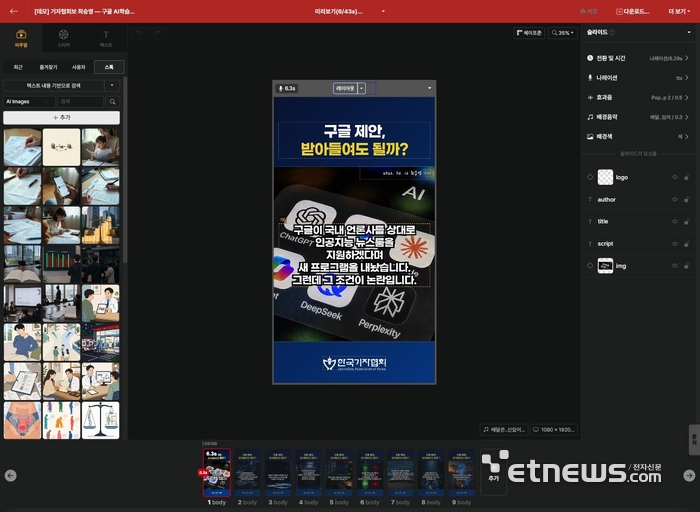The image size is (700, 512).
Task: Click the image icon for 배경색
Action: tap(590, 137)
